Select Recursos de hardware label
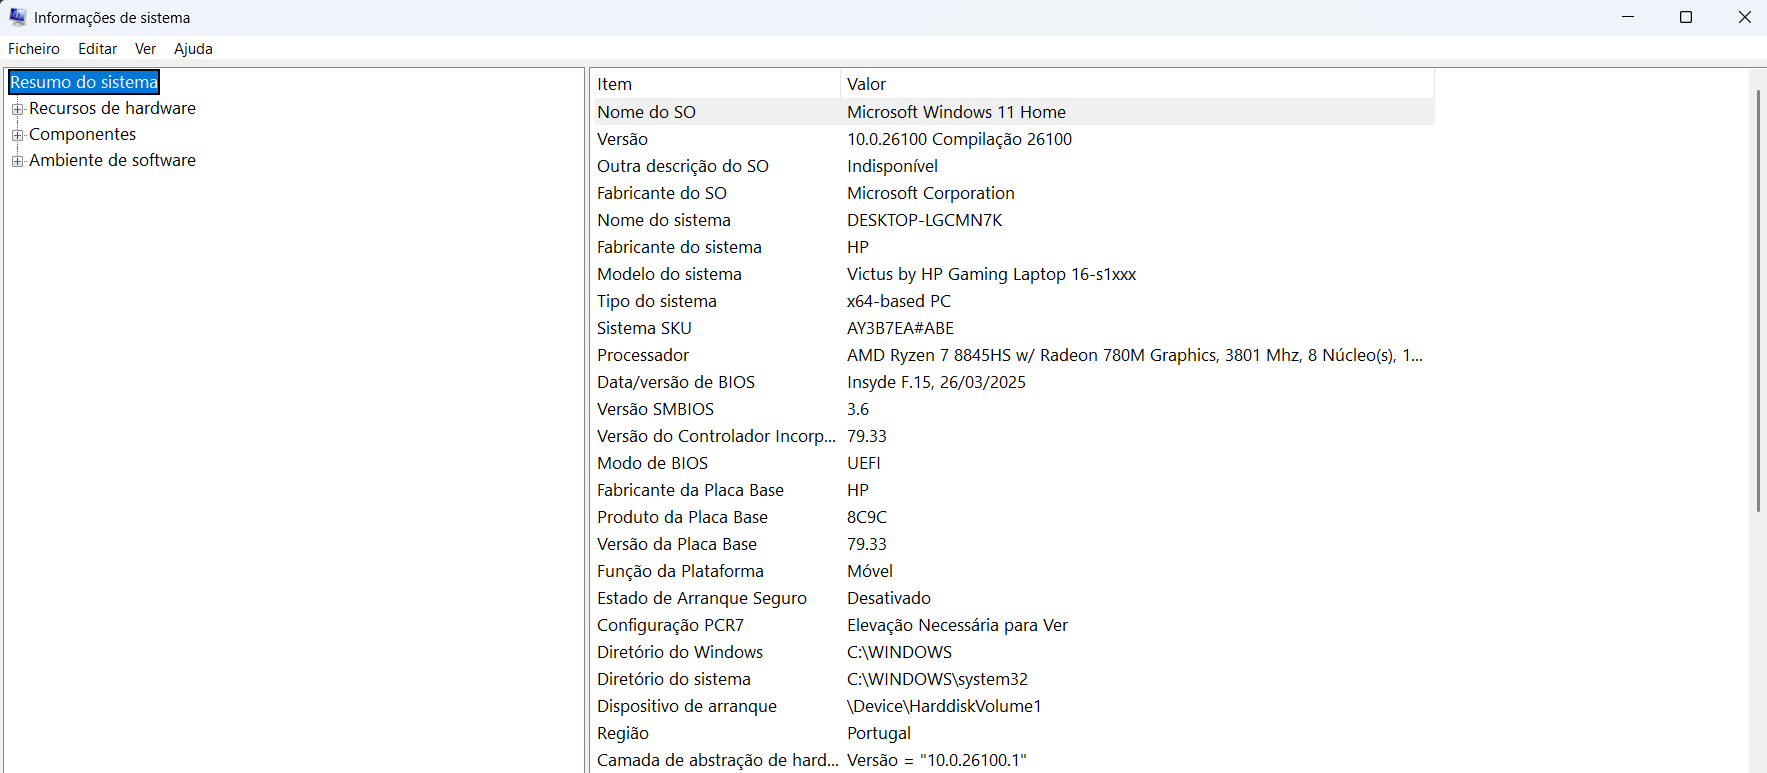 pos(112,108)
